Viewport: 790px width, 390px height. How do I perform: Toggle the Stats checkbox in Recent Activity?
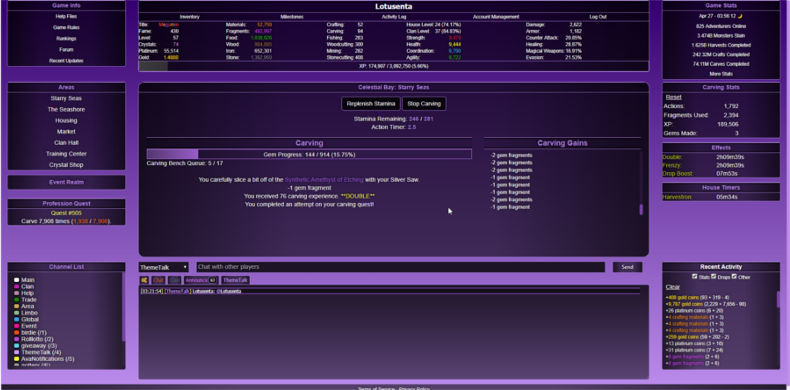[695, 276]
